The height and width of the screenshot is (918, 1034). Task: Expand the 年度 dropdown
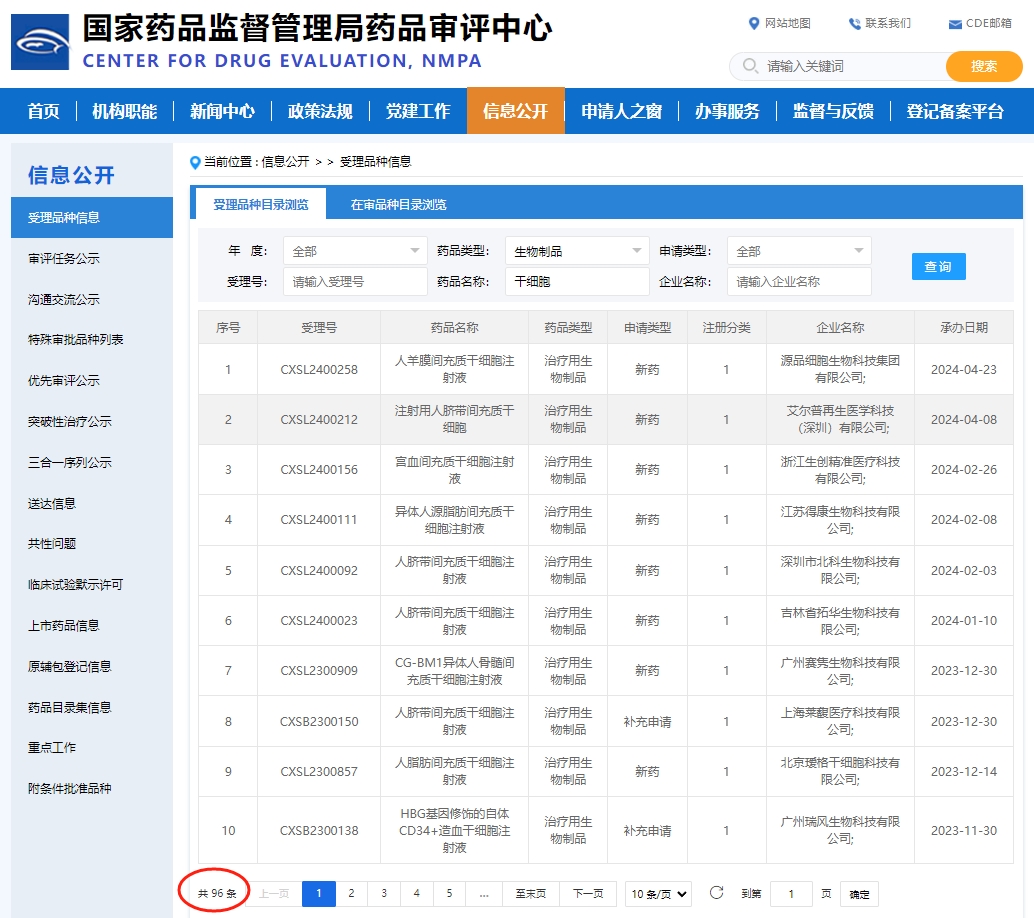tap(355, 251)
